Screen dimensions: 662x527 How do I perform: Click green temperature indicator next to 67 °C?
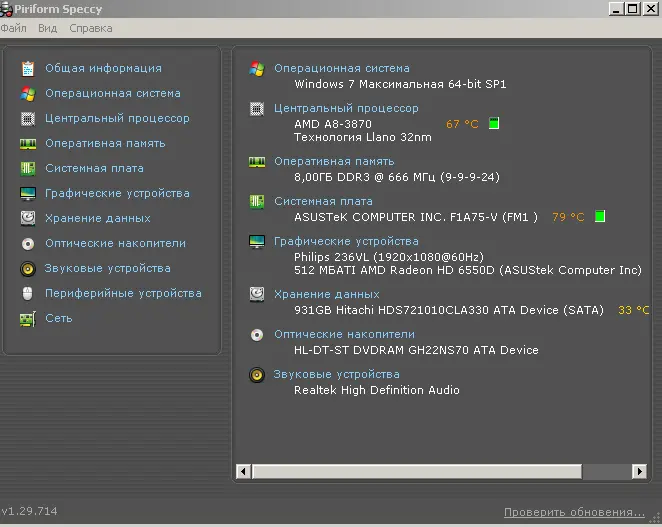tap(494, 123)
